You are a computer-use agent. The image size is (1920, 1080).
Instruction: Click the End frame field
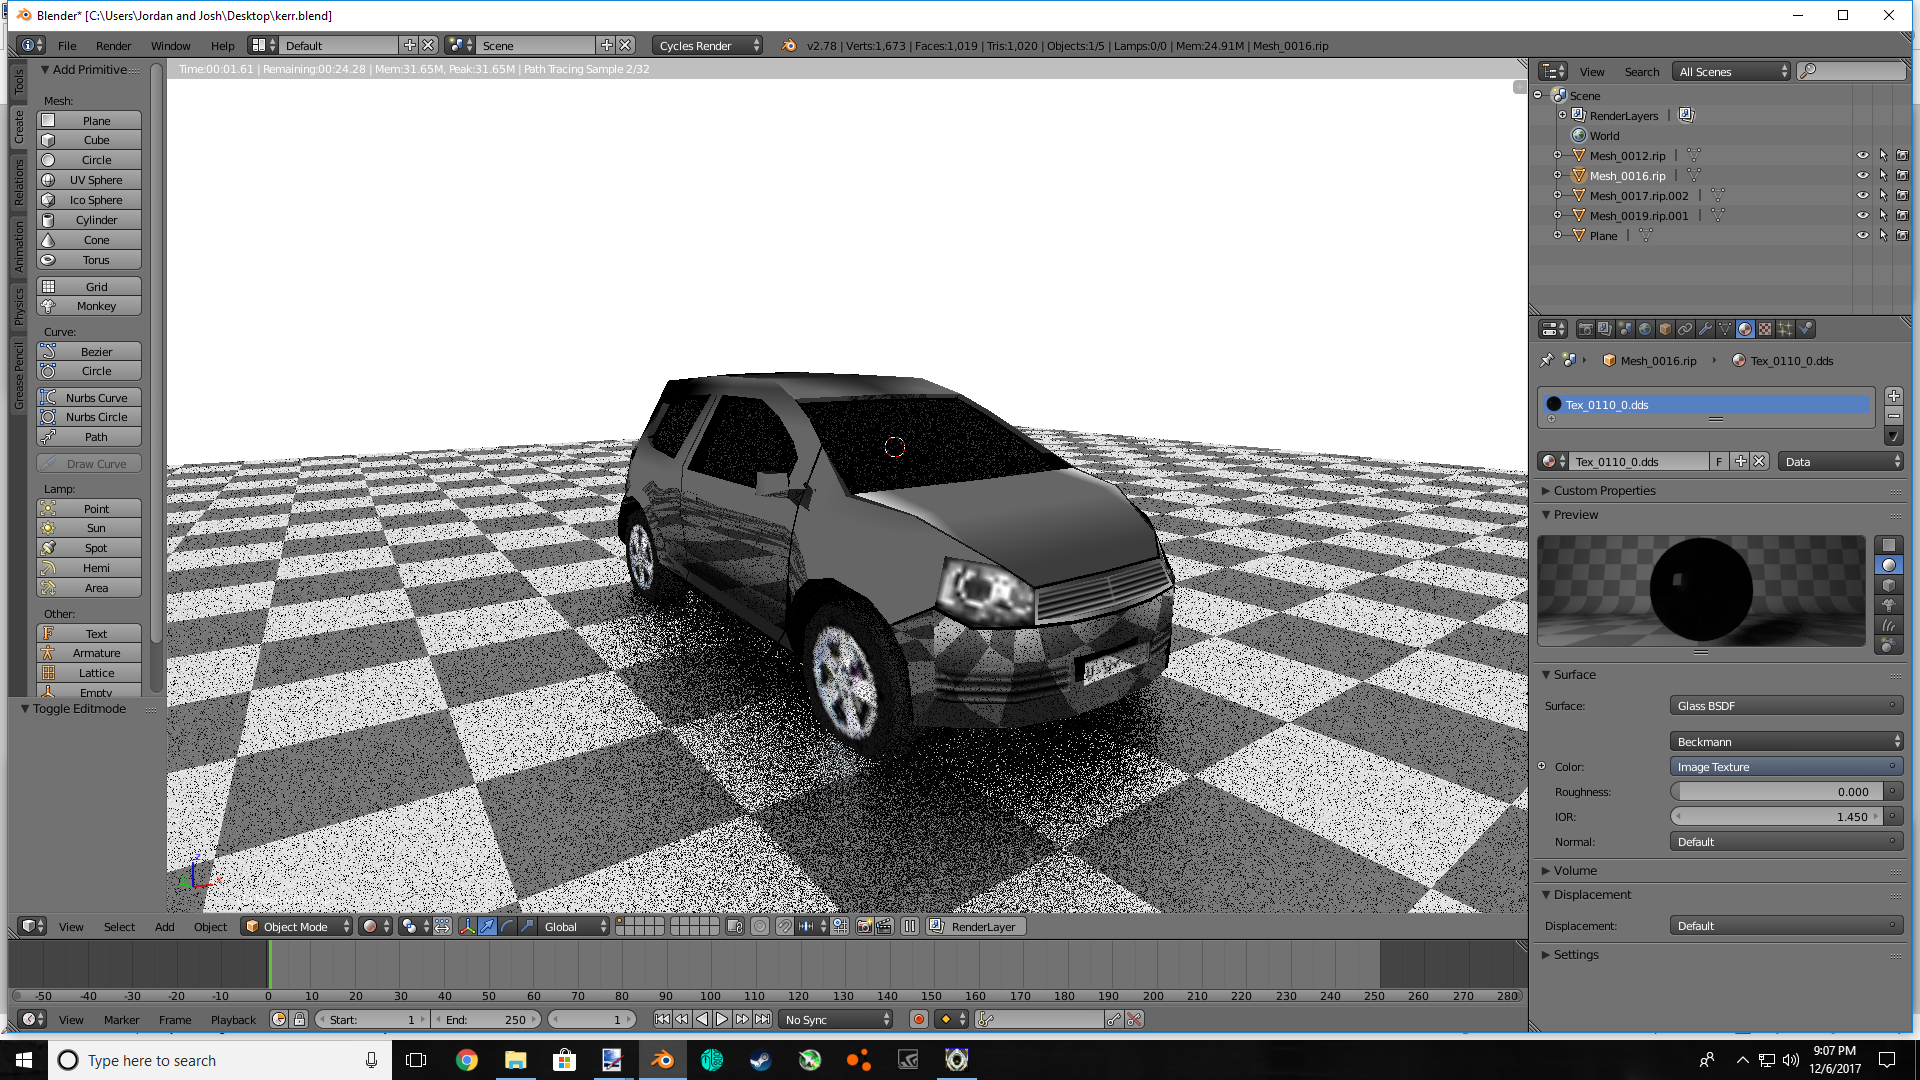486,1020
